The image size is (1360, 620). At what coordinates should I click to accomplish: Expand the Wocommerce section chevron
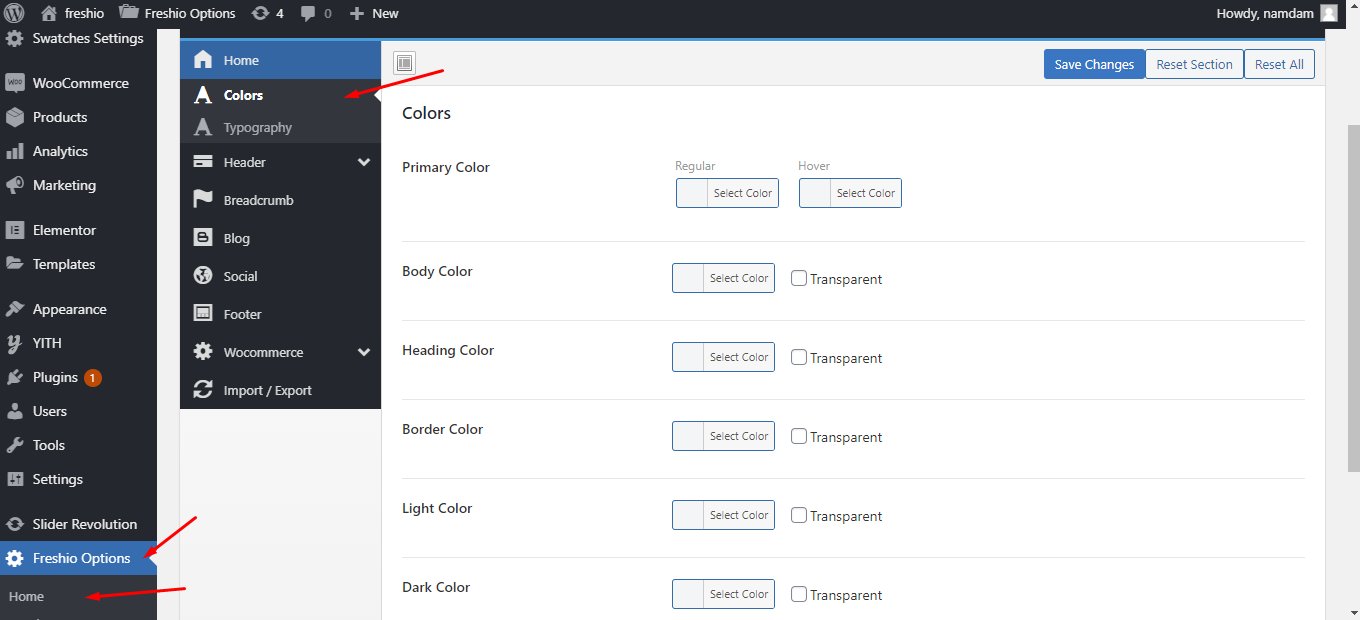(x=364, y=352)
